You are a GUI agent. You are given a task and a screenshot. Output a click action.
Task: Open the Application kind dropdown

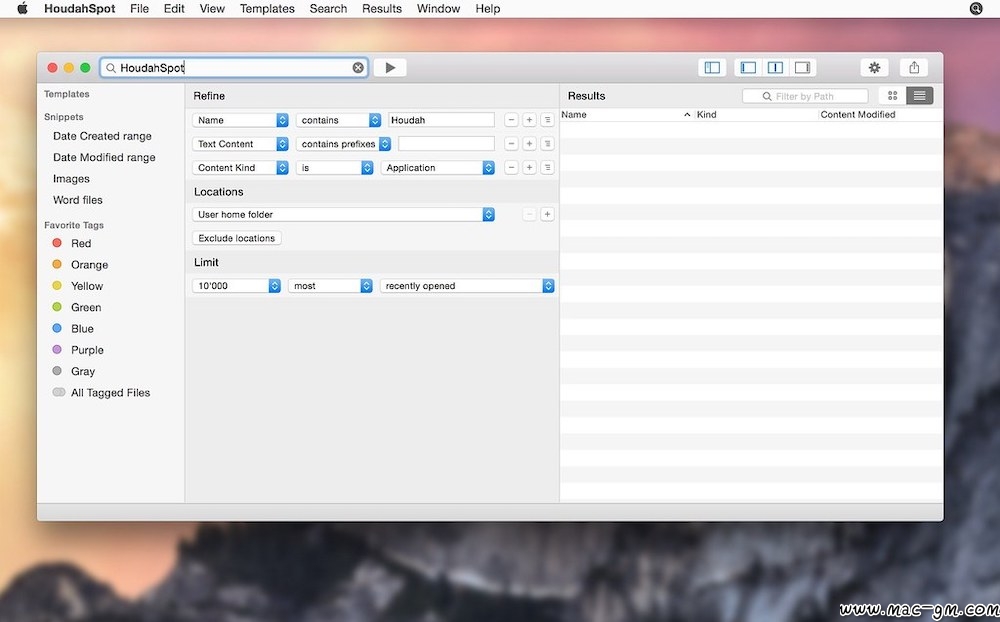pyautogui.click(x=438, y=167)
